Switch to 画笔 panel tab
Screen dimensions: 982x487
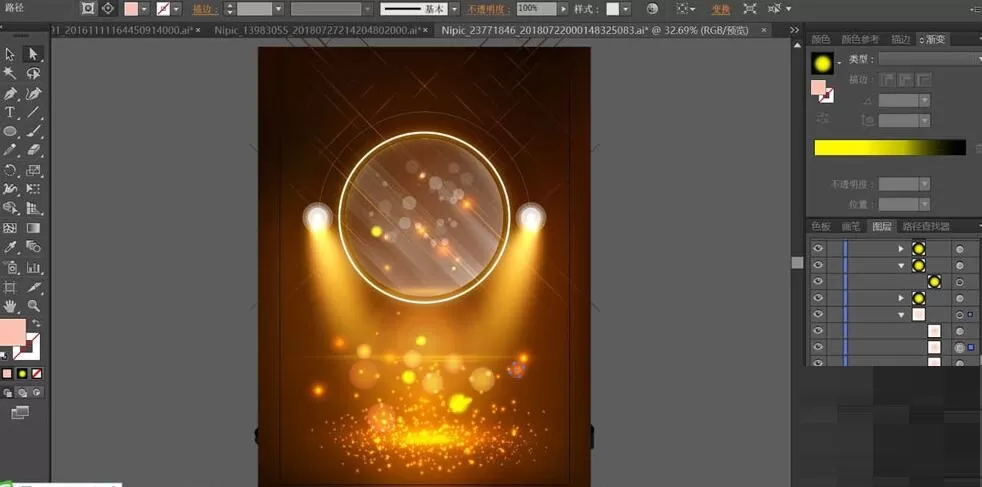[x=851, y=226]
